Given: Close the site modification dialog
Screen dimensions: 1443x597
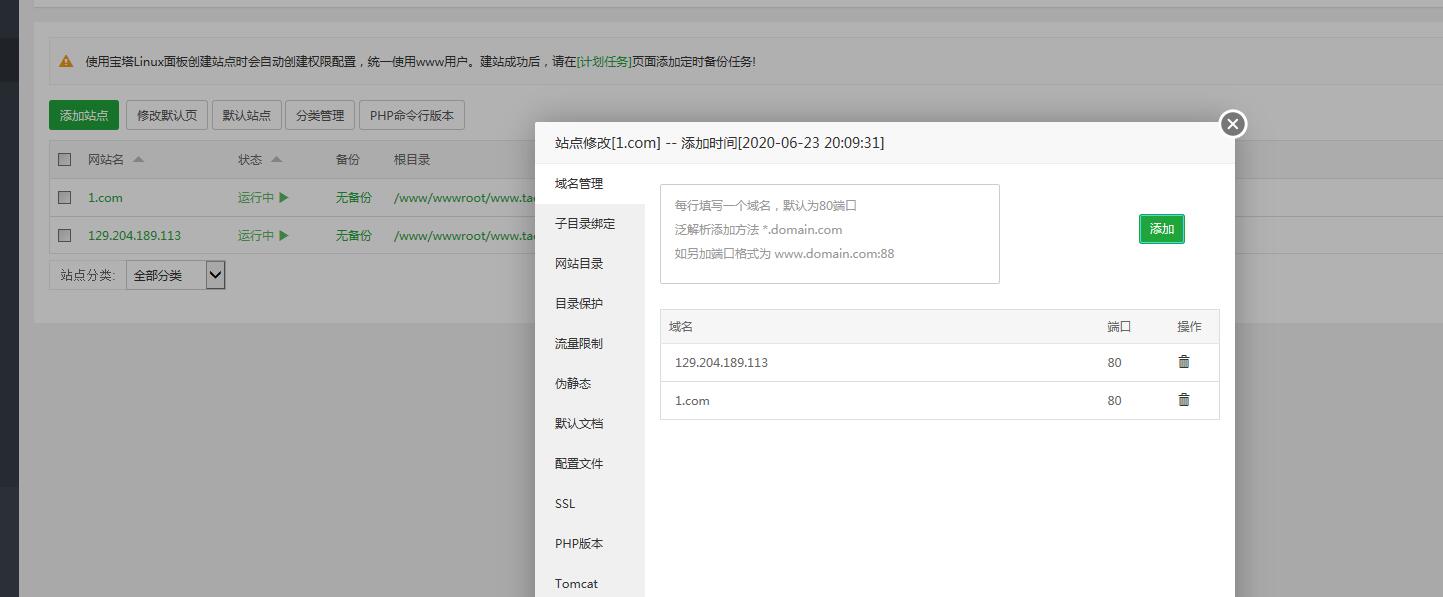Looking at the screenshot, I should pos(1233,124).
